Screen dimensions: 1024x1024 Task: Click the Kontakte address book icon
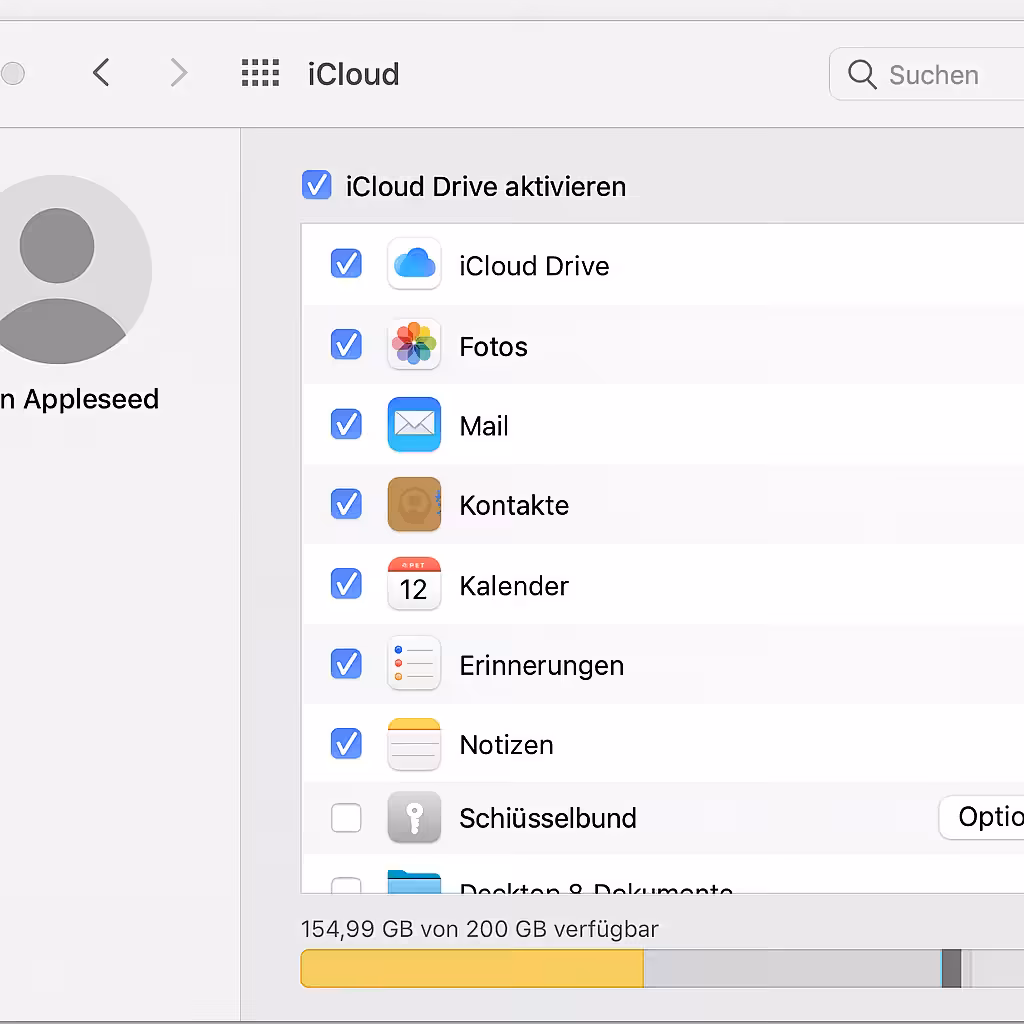(x=414, y=504)
